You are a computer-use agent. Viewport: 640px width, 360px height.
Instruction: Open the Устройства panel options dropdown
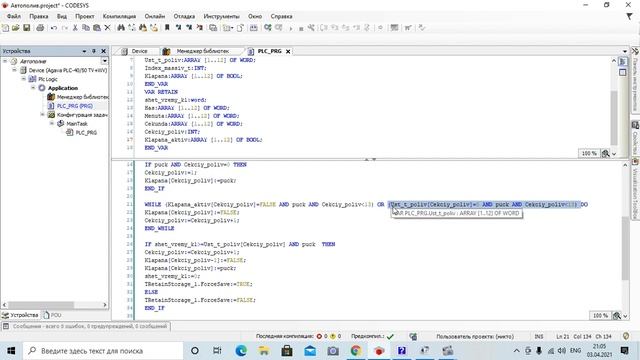coord(84,51)
